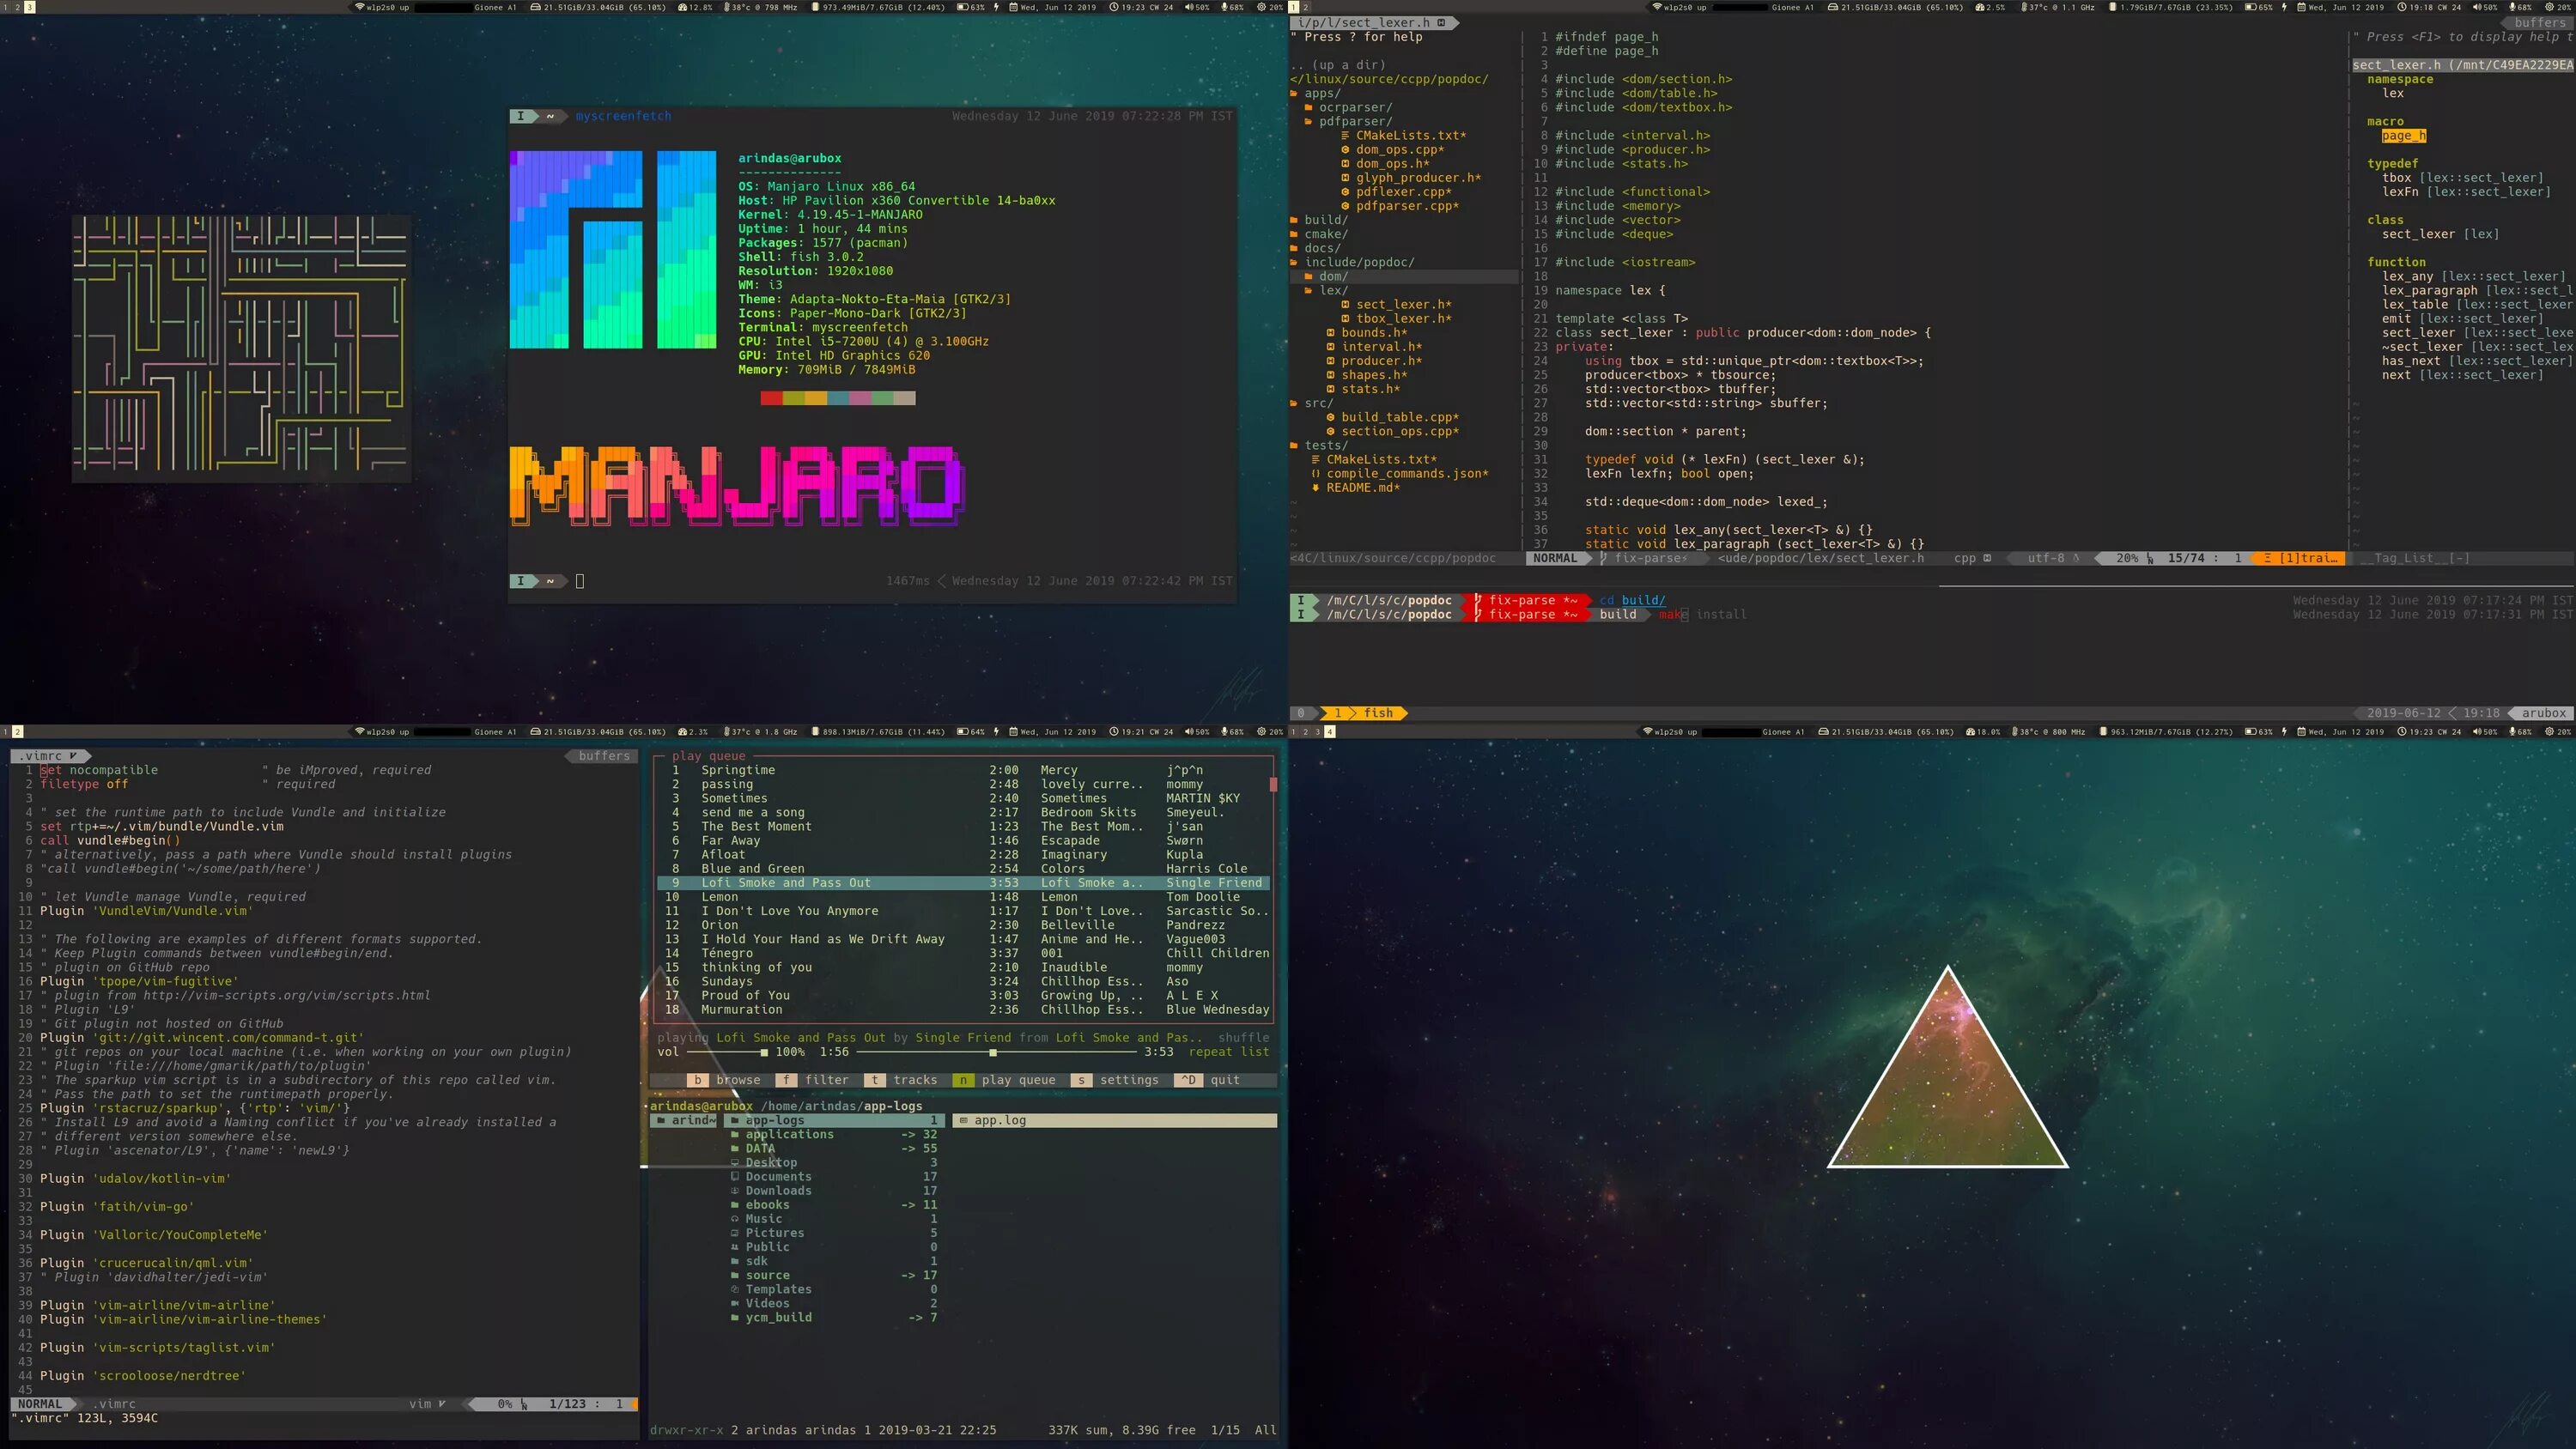
Task: Click the memory icon beside 1.79GiB/7.67GiB
Action: pos(2113,7)
